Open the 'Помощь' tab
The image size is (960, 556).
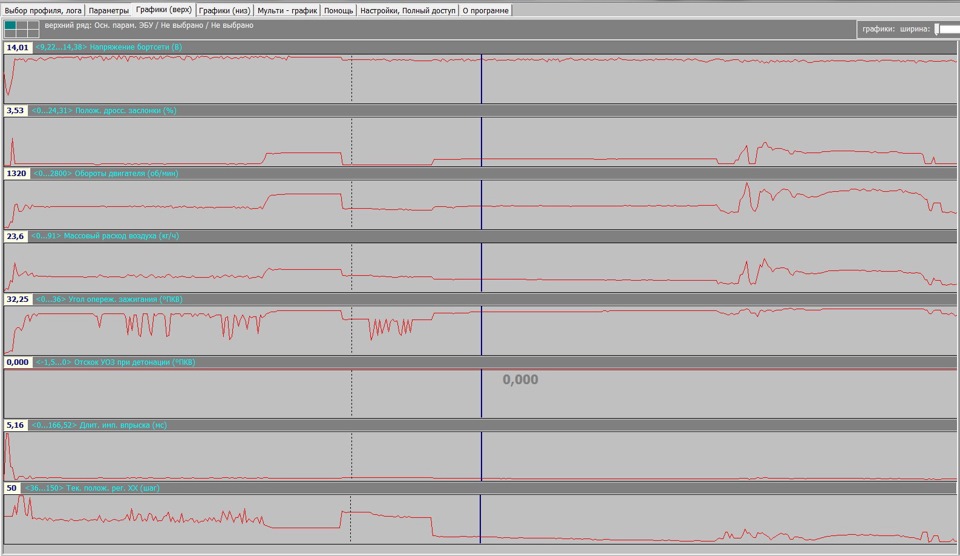(338, 10)
